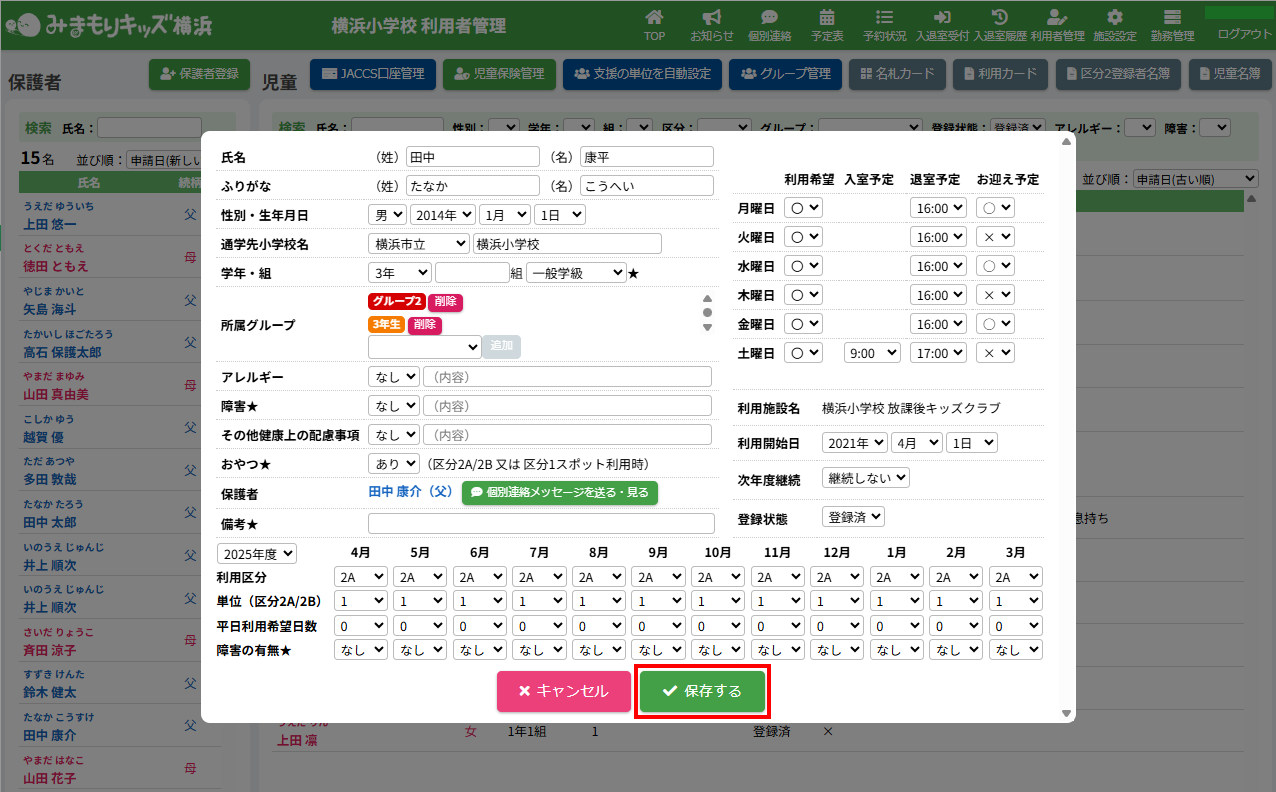Open the 2025年度 fiscal year dropdown
Screen dimensions: 1276x792
coord(257,554)
